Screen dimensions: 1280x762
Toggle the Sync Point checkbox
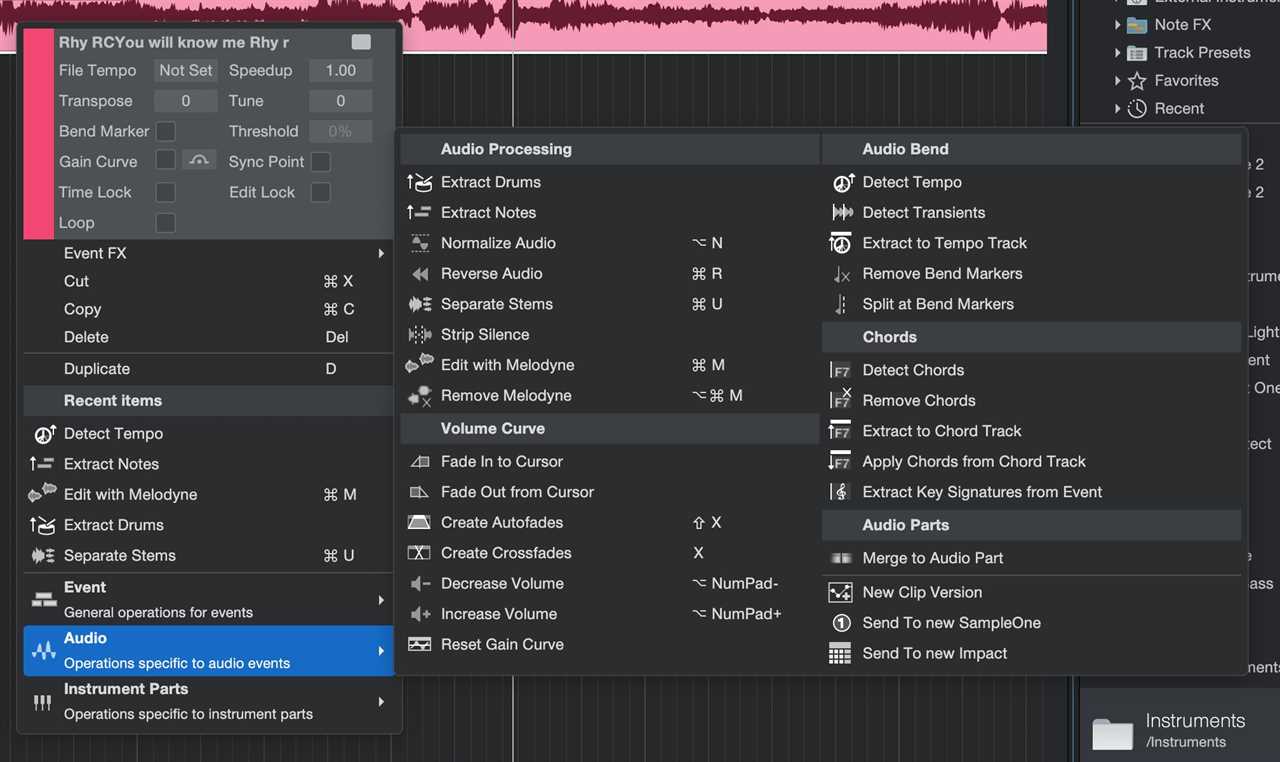coord(321,161)
